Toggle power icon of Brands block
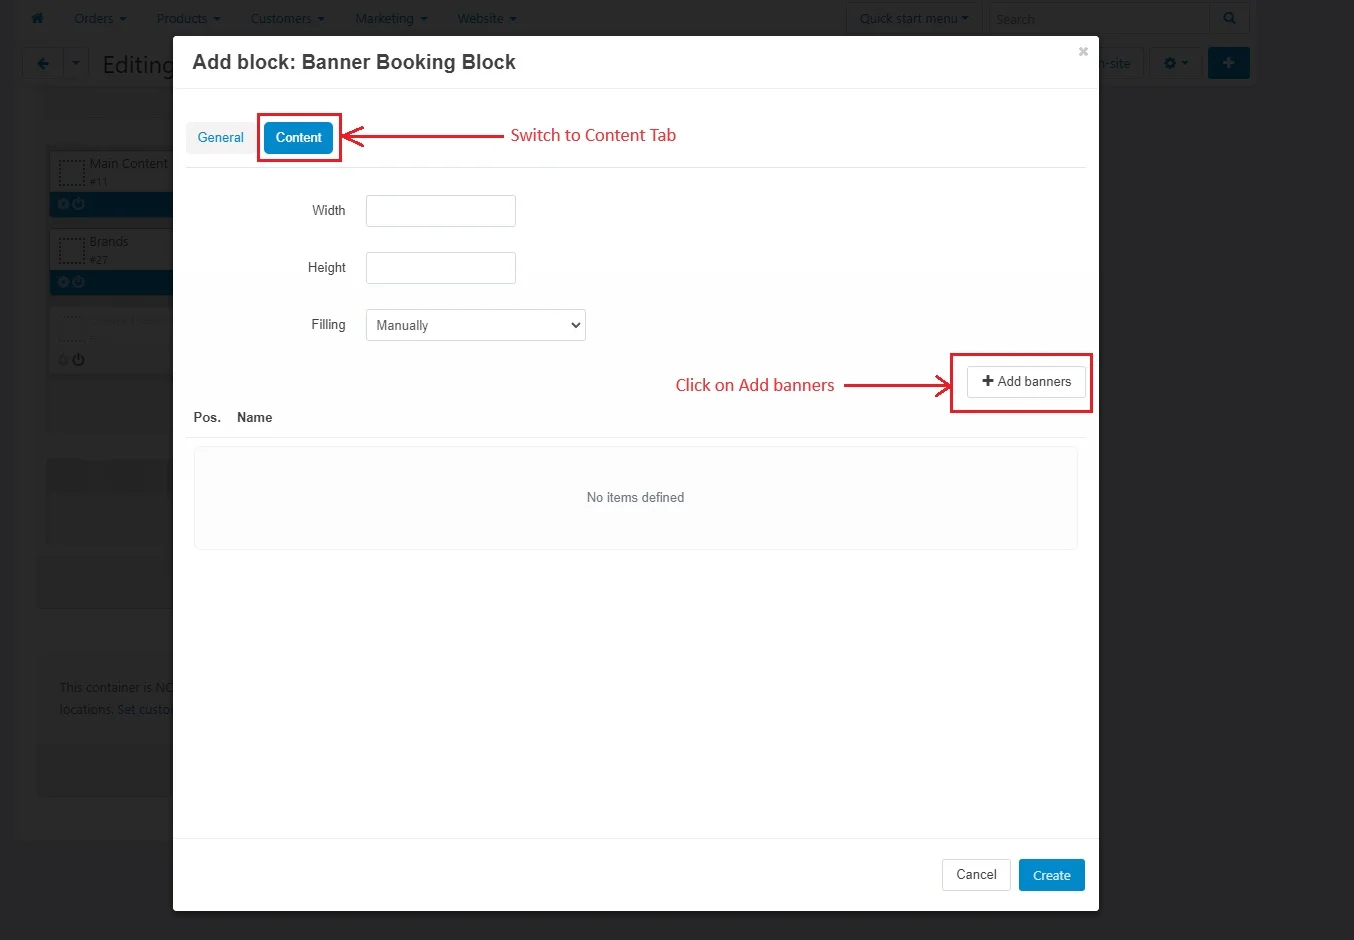The image size is (1354, 940). (x=78, y=282)
